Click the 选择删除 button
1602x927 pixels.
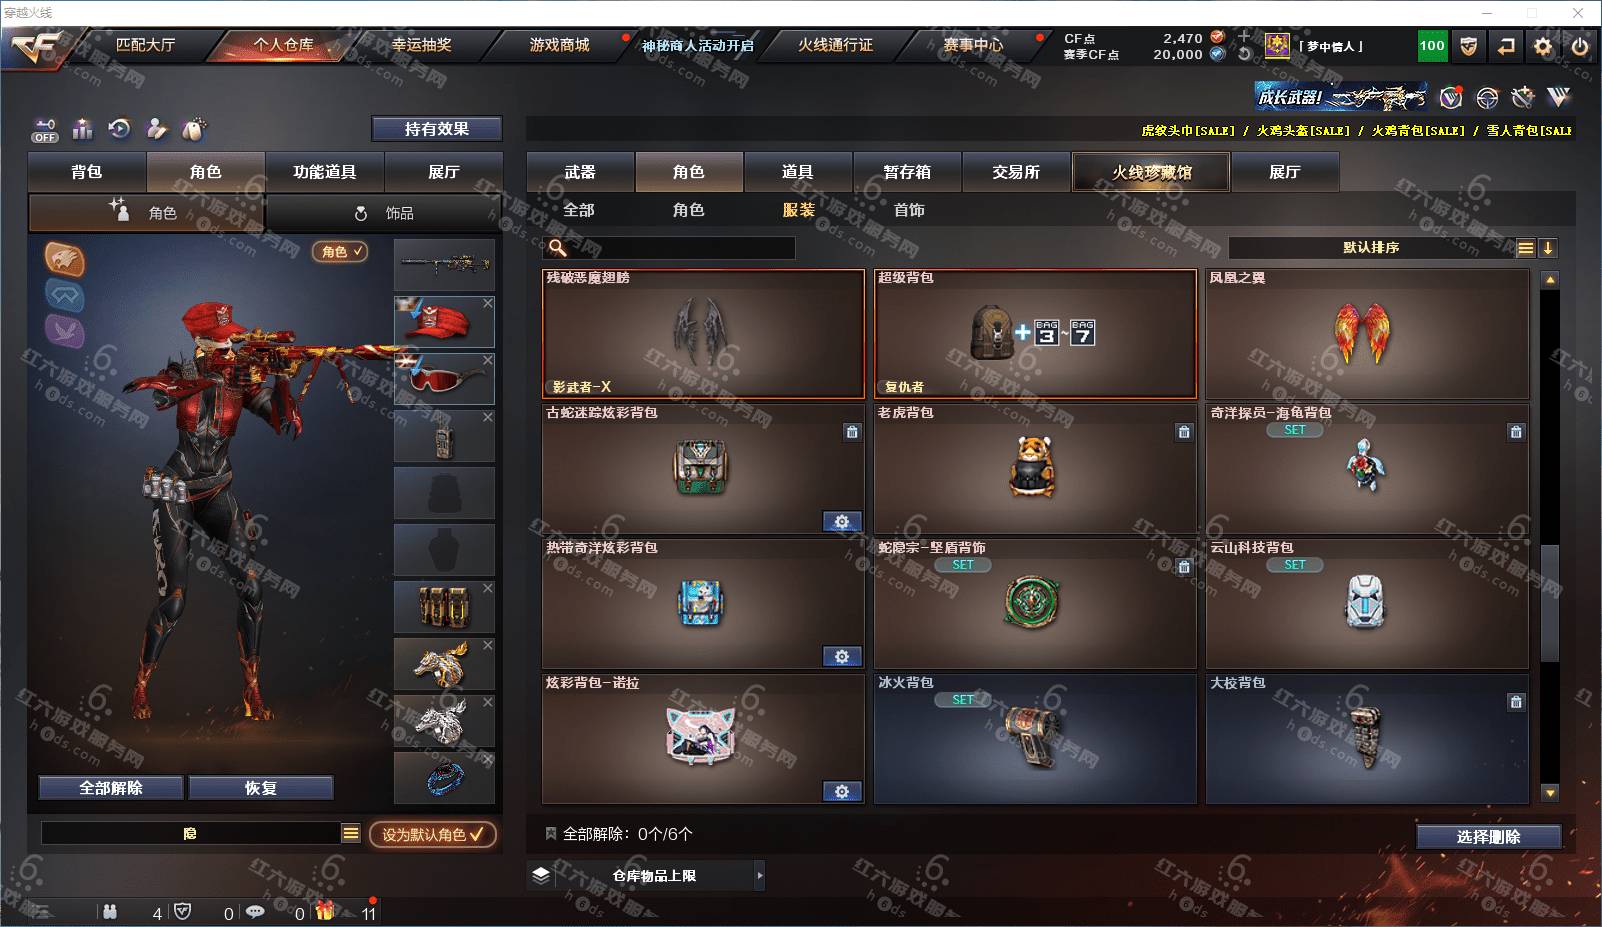[1489, 837]
